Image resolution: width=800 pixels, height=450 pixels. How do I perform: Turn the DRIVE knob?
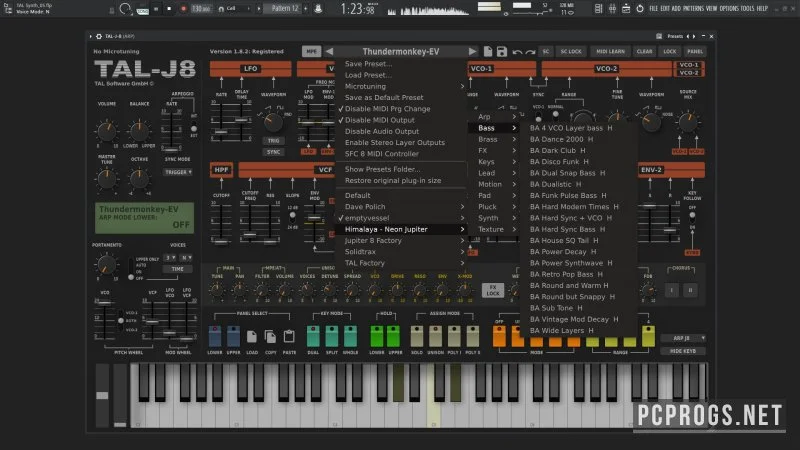(397, 290)
